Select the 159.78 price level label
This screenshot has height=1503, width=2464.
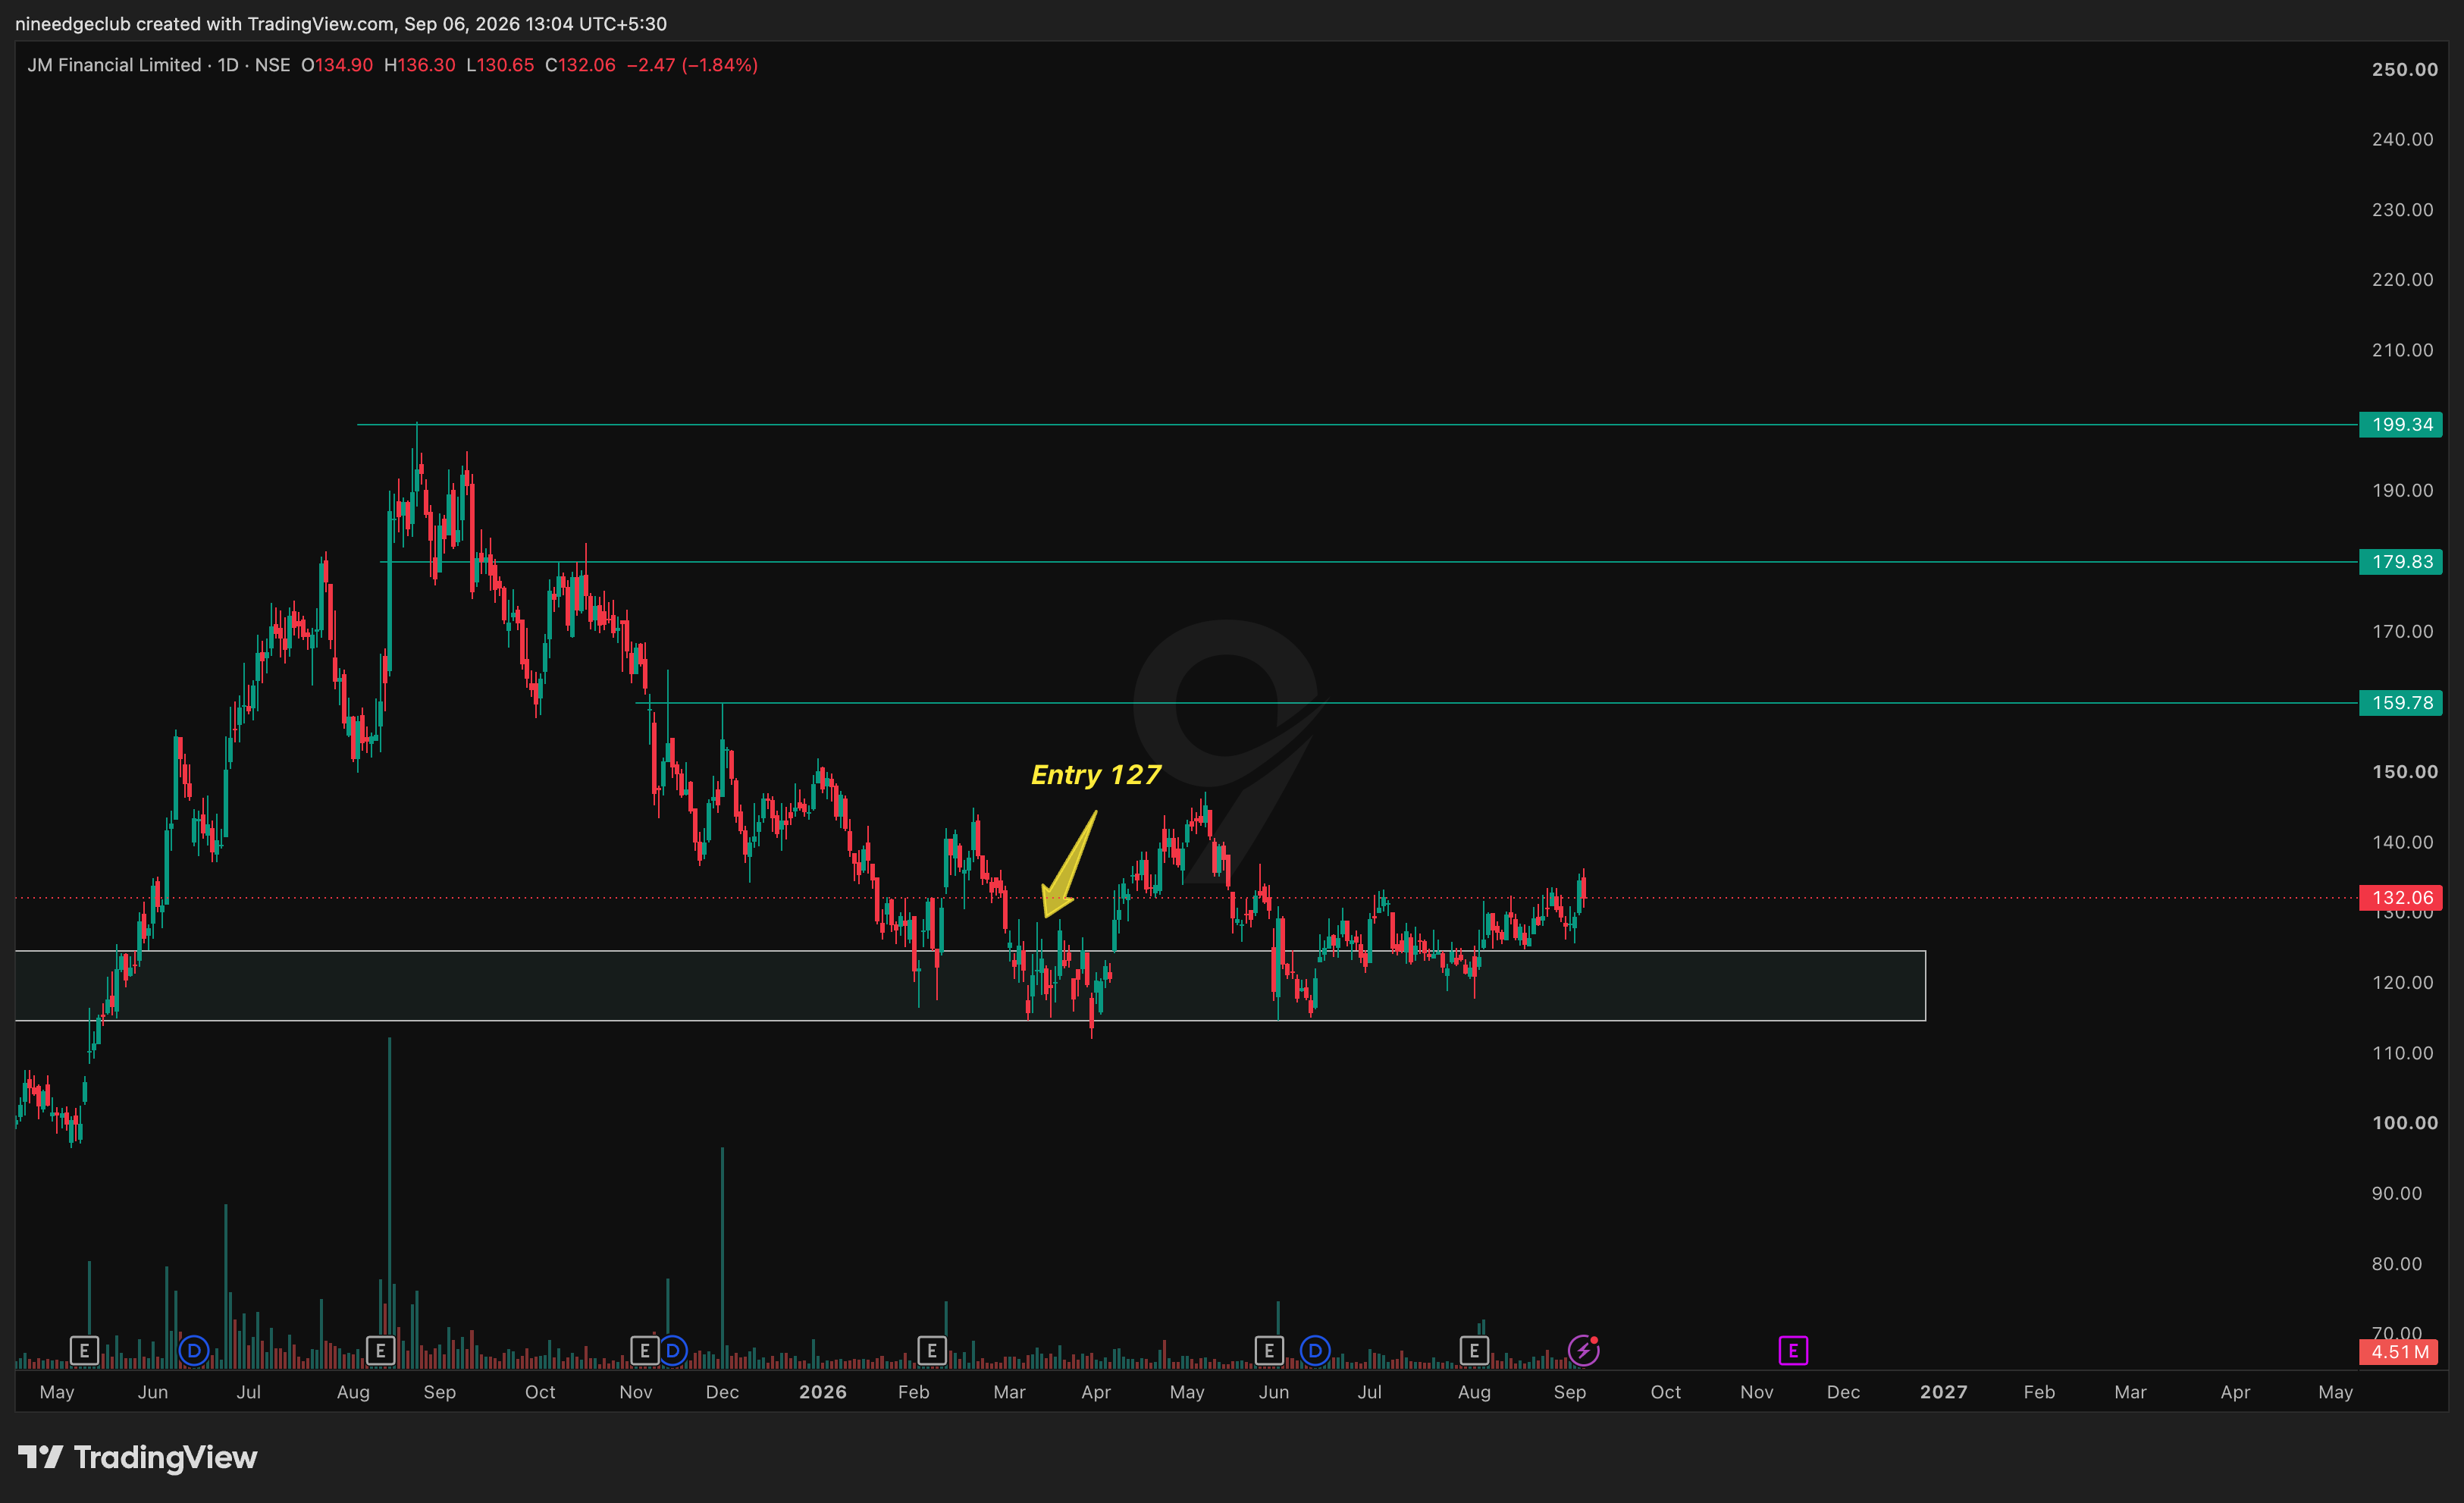tap(2401, 703)
